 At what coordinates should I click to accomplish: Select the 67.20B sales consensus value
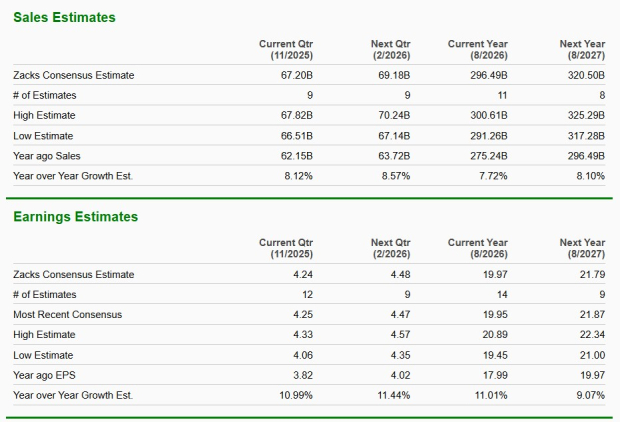(x=296, y=75)
